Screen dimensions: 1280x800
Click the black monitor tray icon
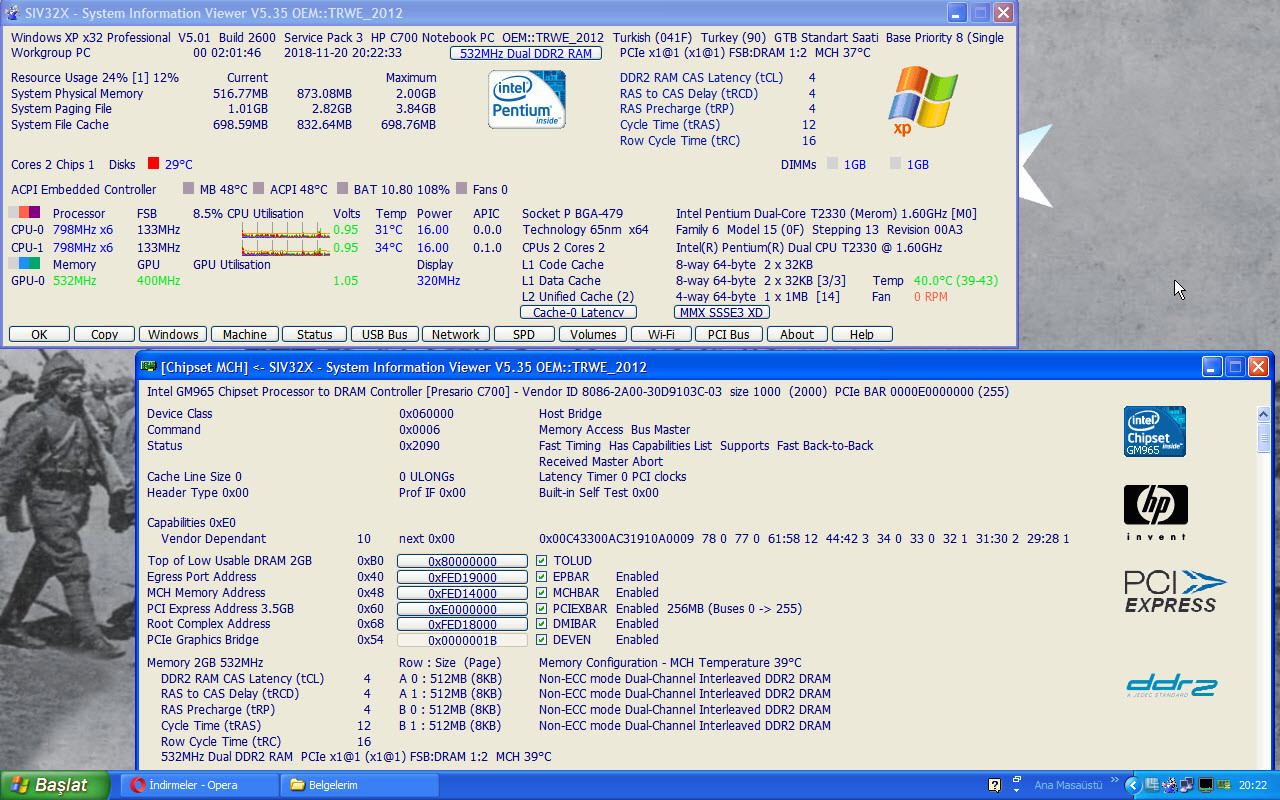pos(1206,785)
